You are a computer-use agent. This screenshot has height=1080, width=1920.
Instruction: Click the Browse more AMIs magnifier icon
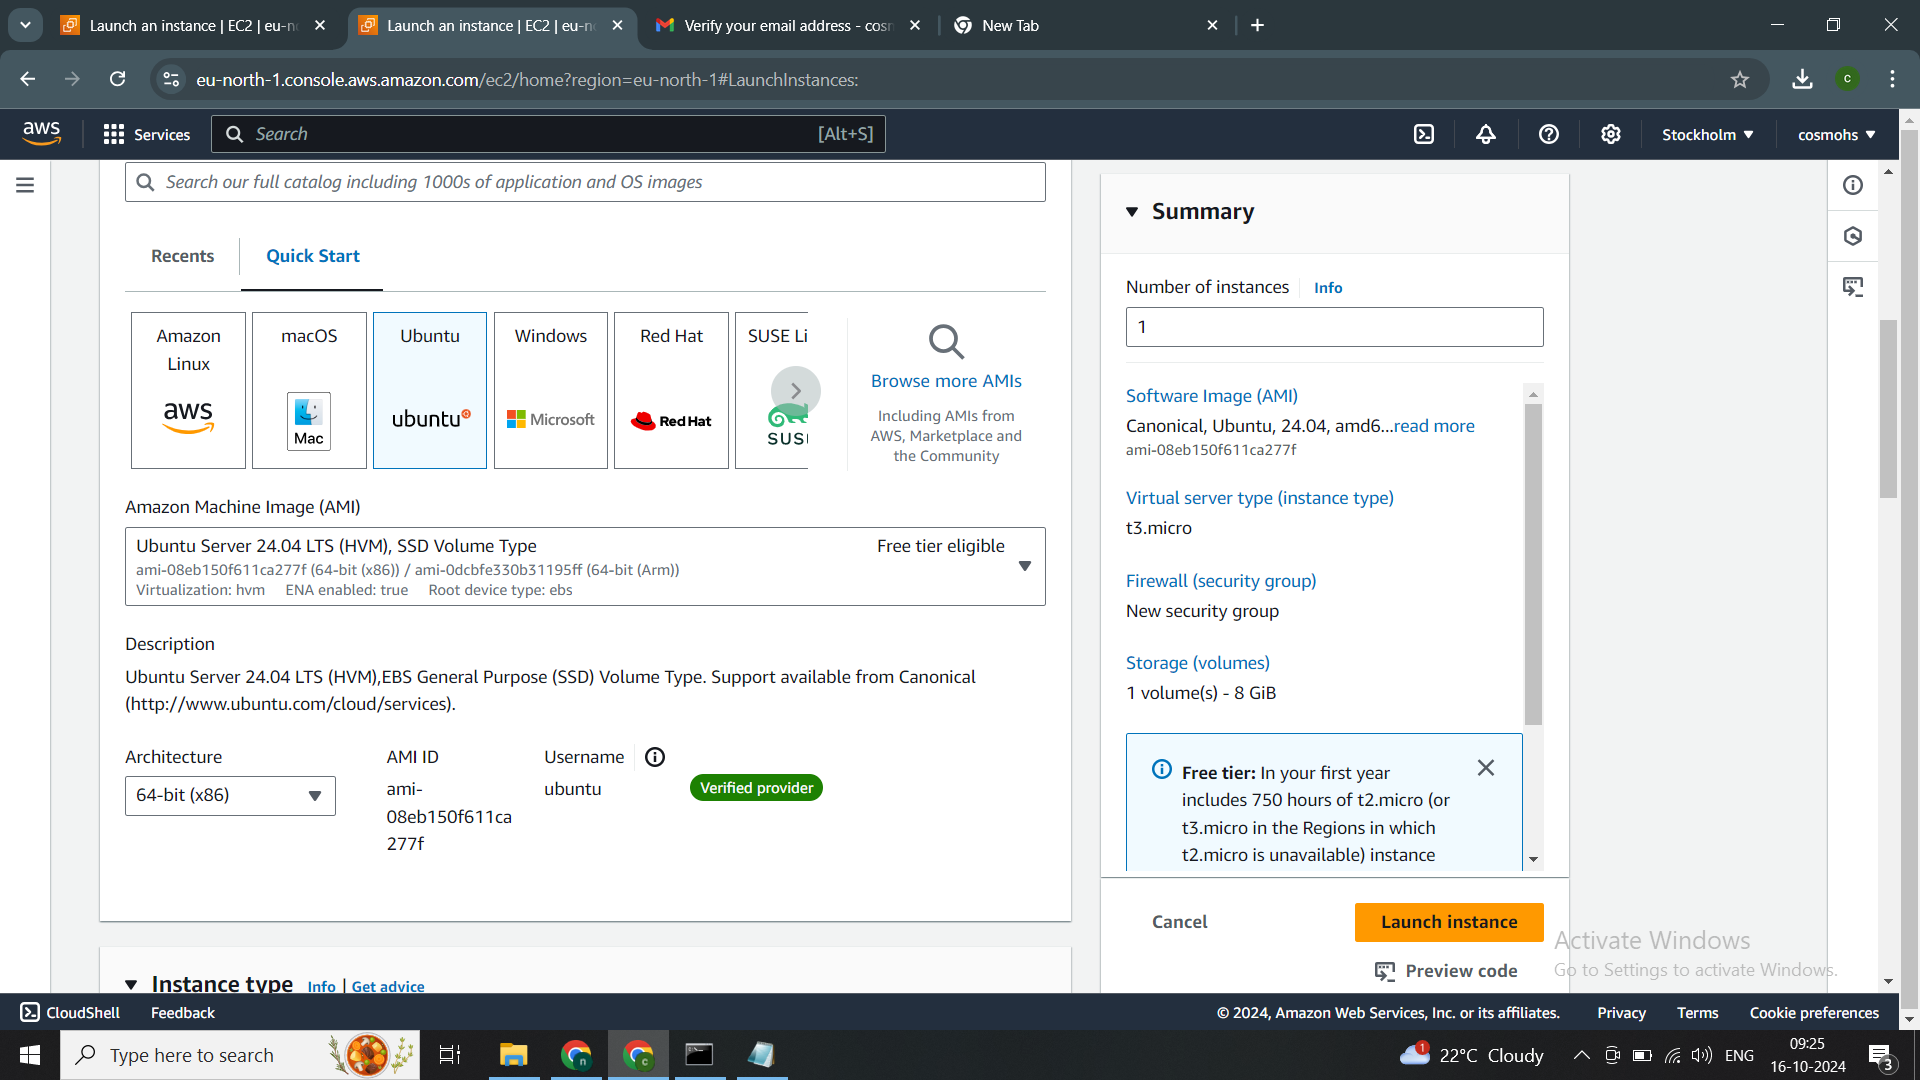click(x=946, y=341)
